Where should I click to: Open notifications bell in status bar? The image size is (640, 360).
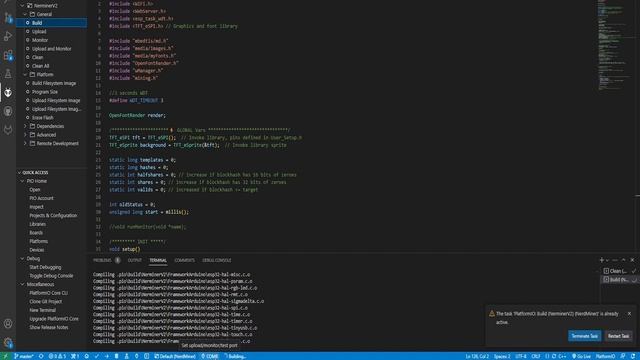pos(633,356)
